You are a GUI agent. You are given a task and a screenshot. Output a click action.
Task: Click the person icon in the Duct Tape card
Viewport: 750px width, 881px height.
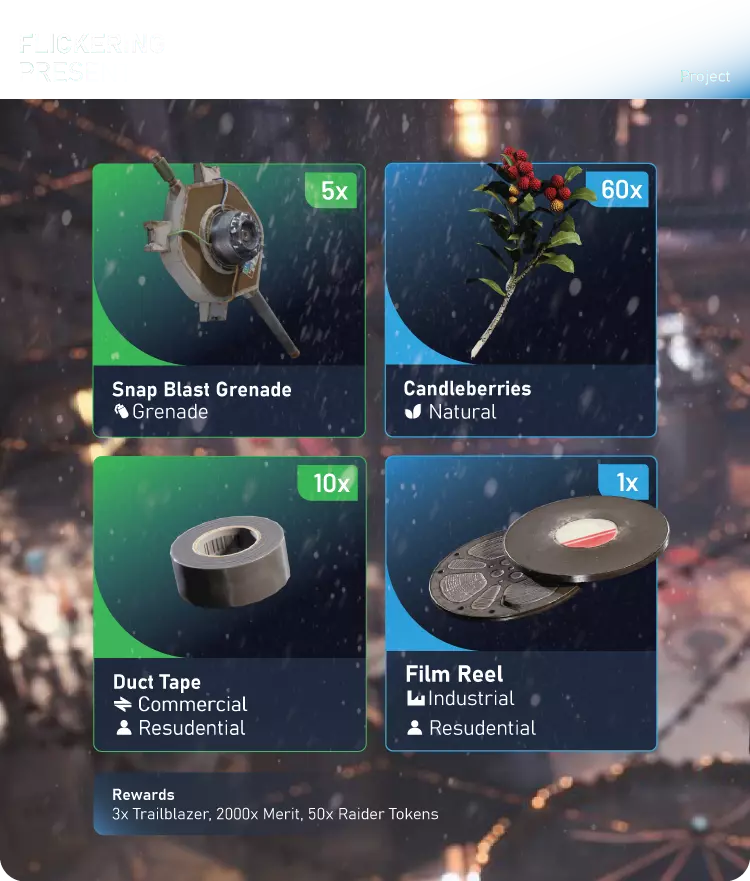pyautogui.click(x=124, y=728)
